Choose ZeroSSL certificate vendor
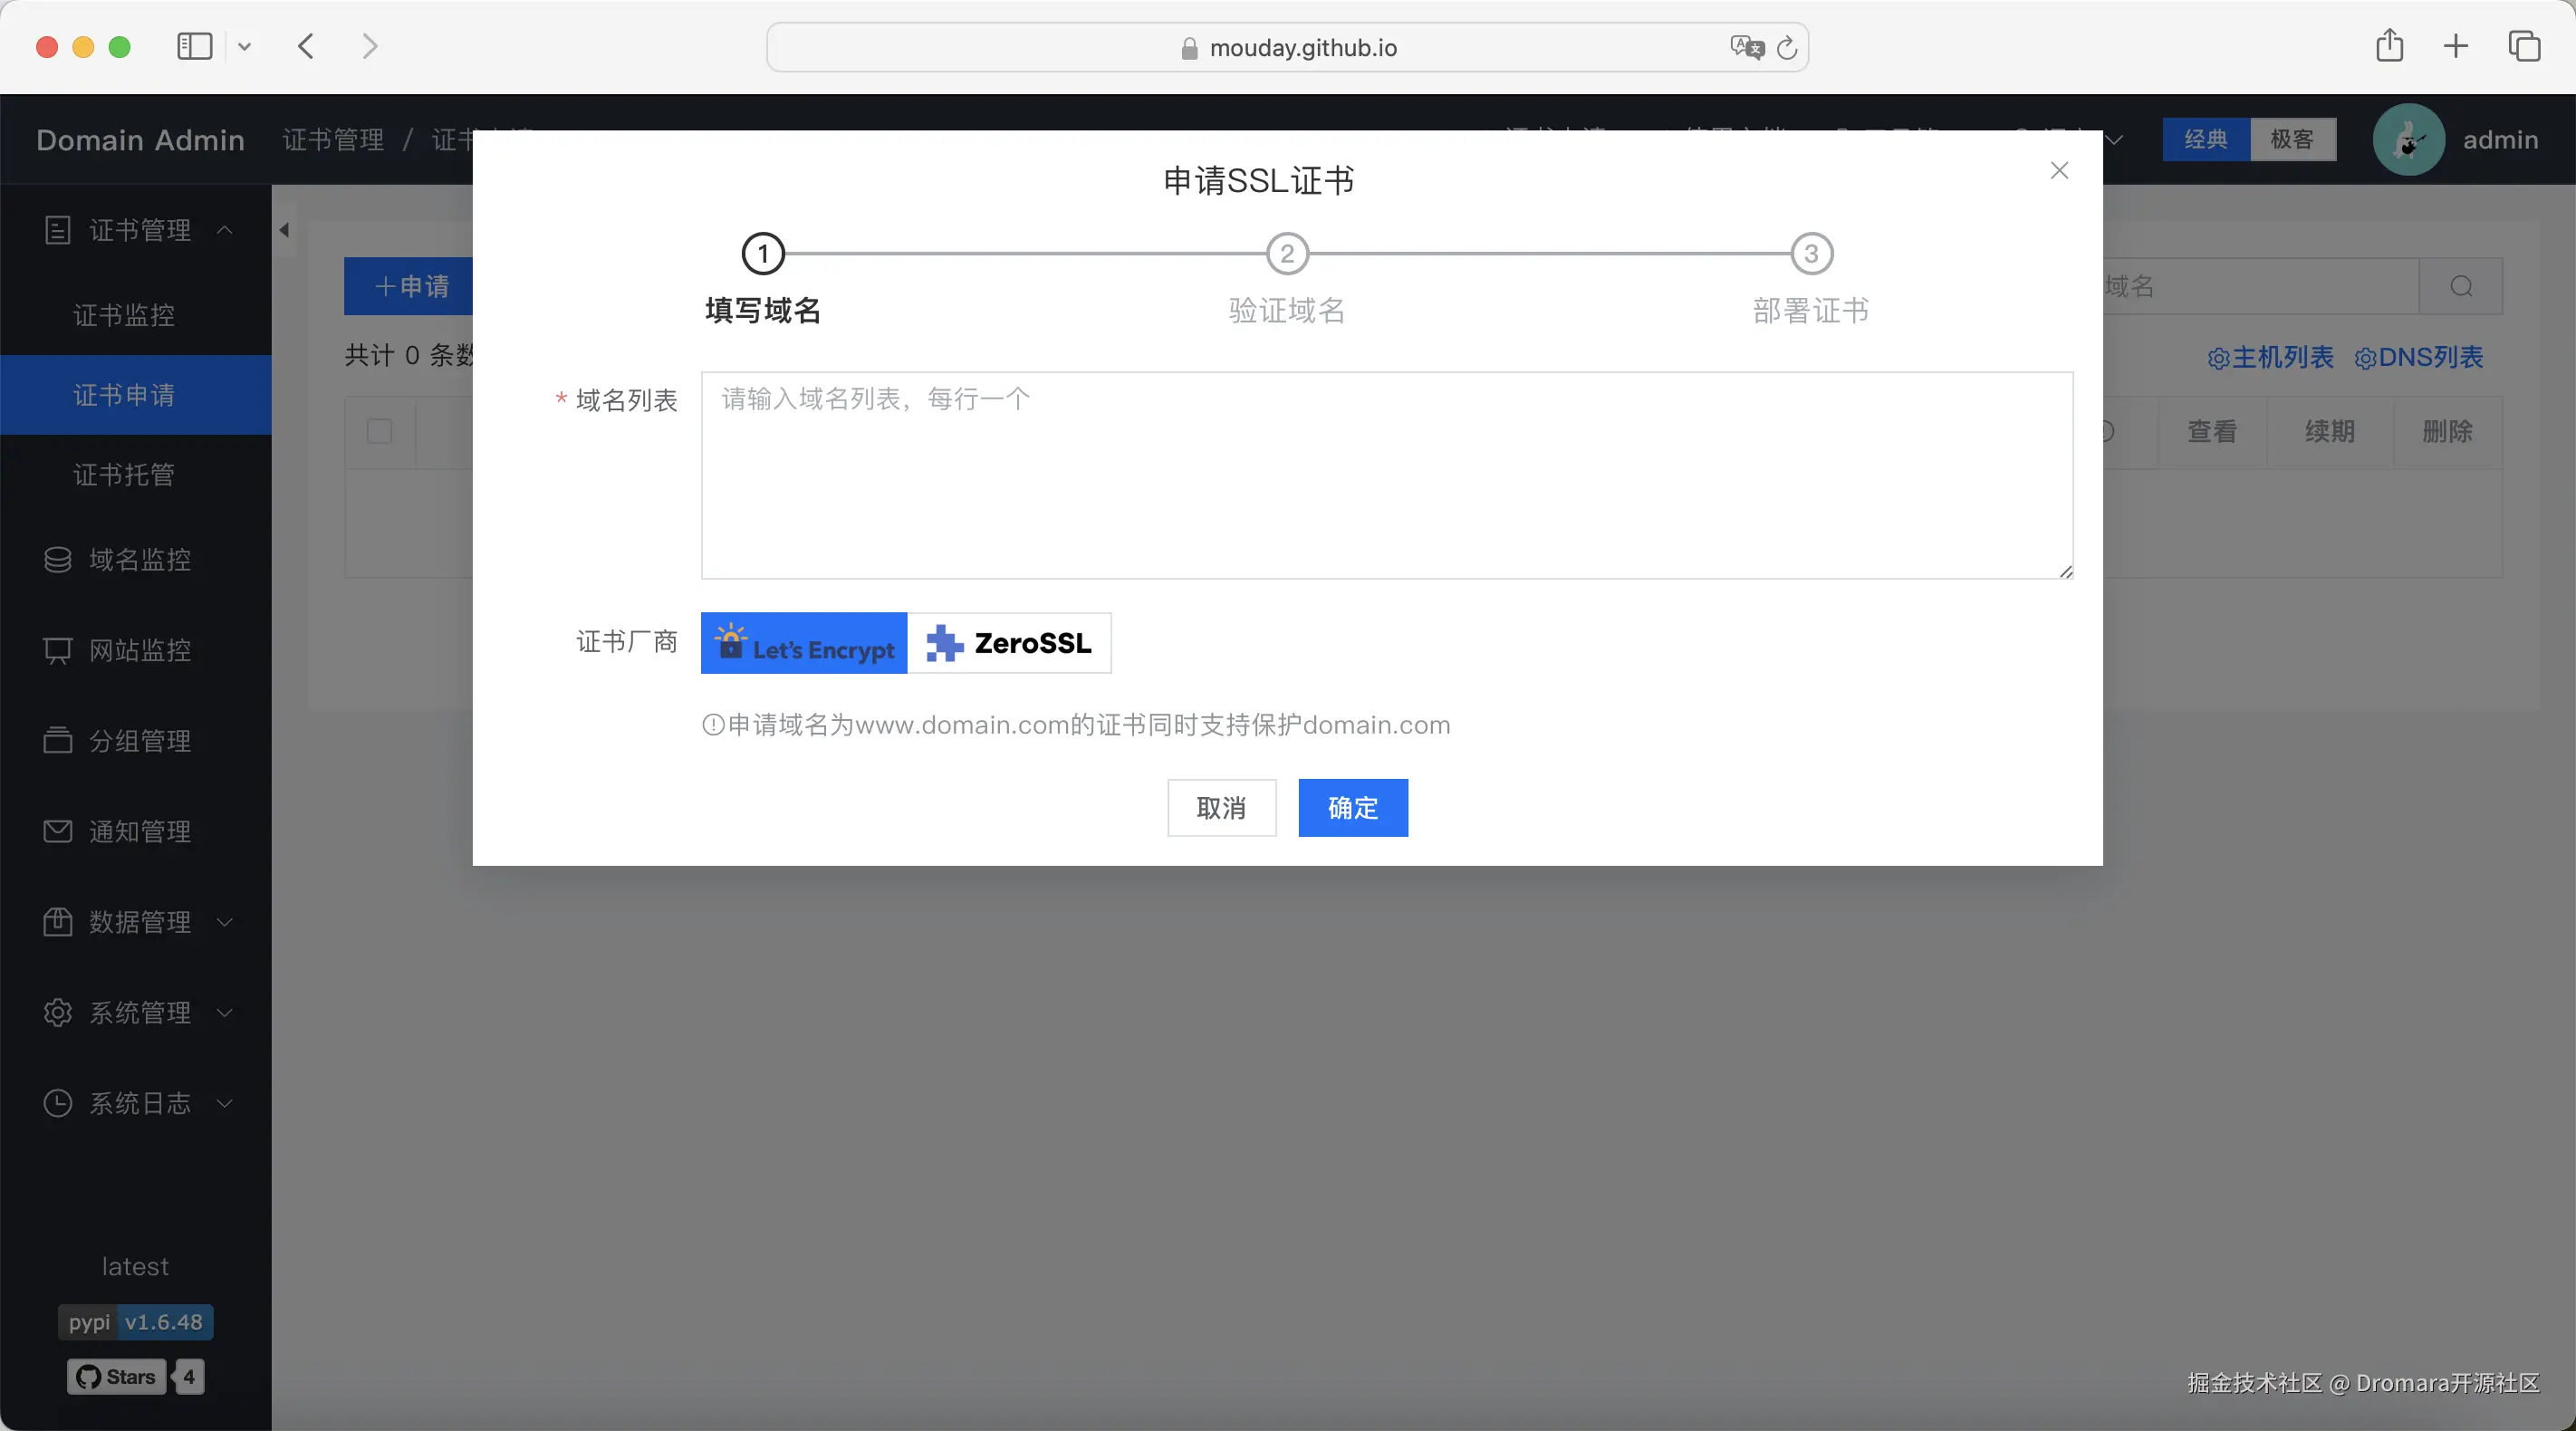2576x1431 pixels. point(1010,643)
